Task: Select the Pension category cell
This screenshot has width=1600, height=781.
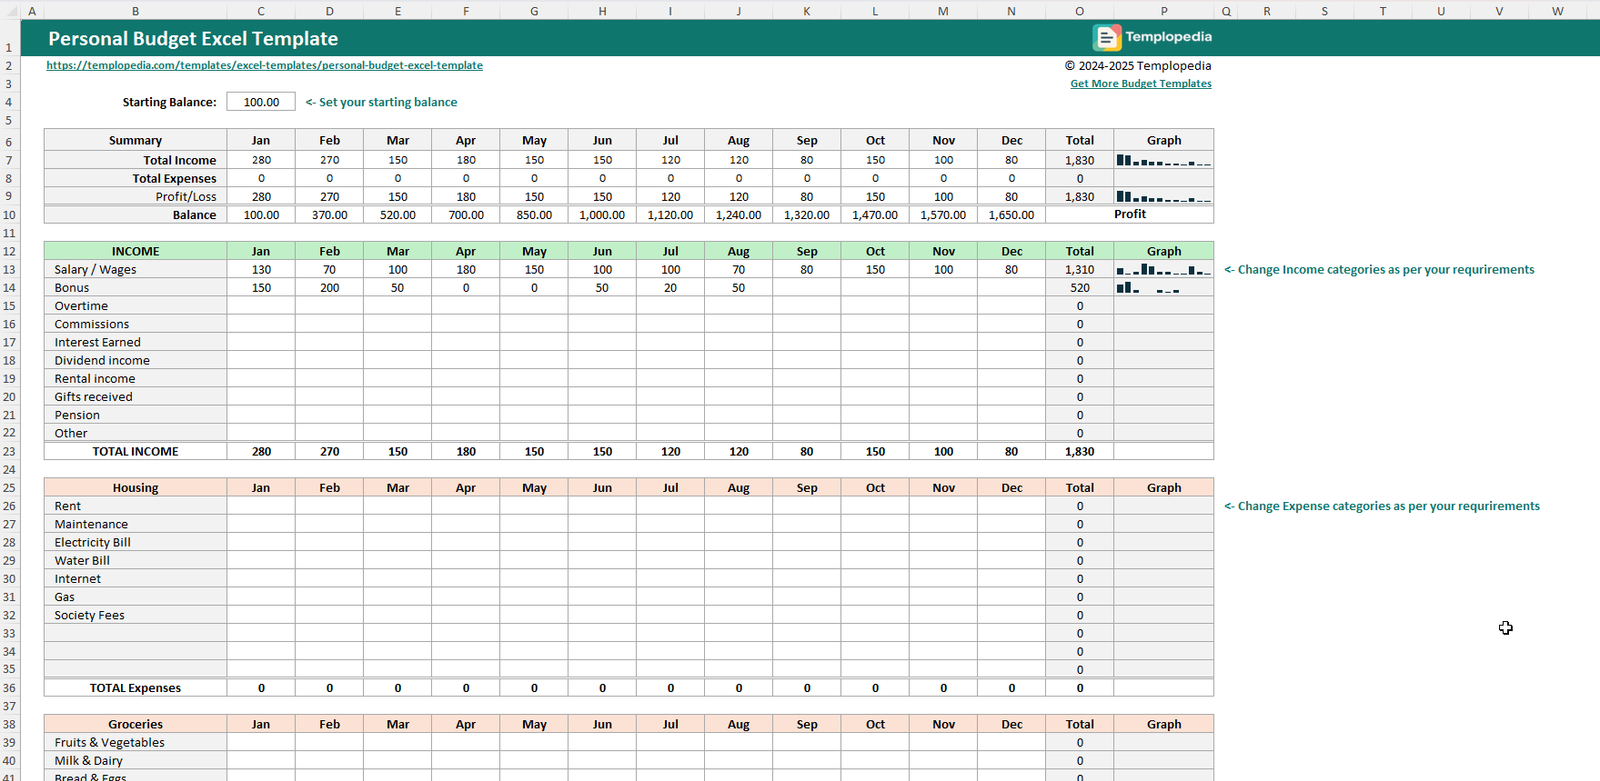Action: click(135, 415)
